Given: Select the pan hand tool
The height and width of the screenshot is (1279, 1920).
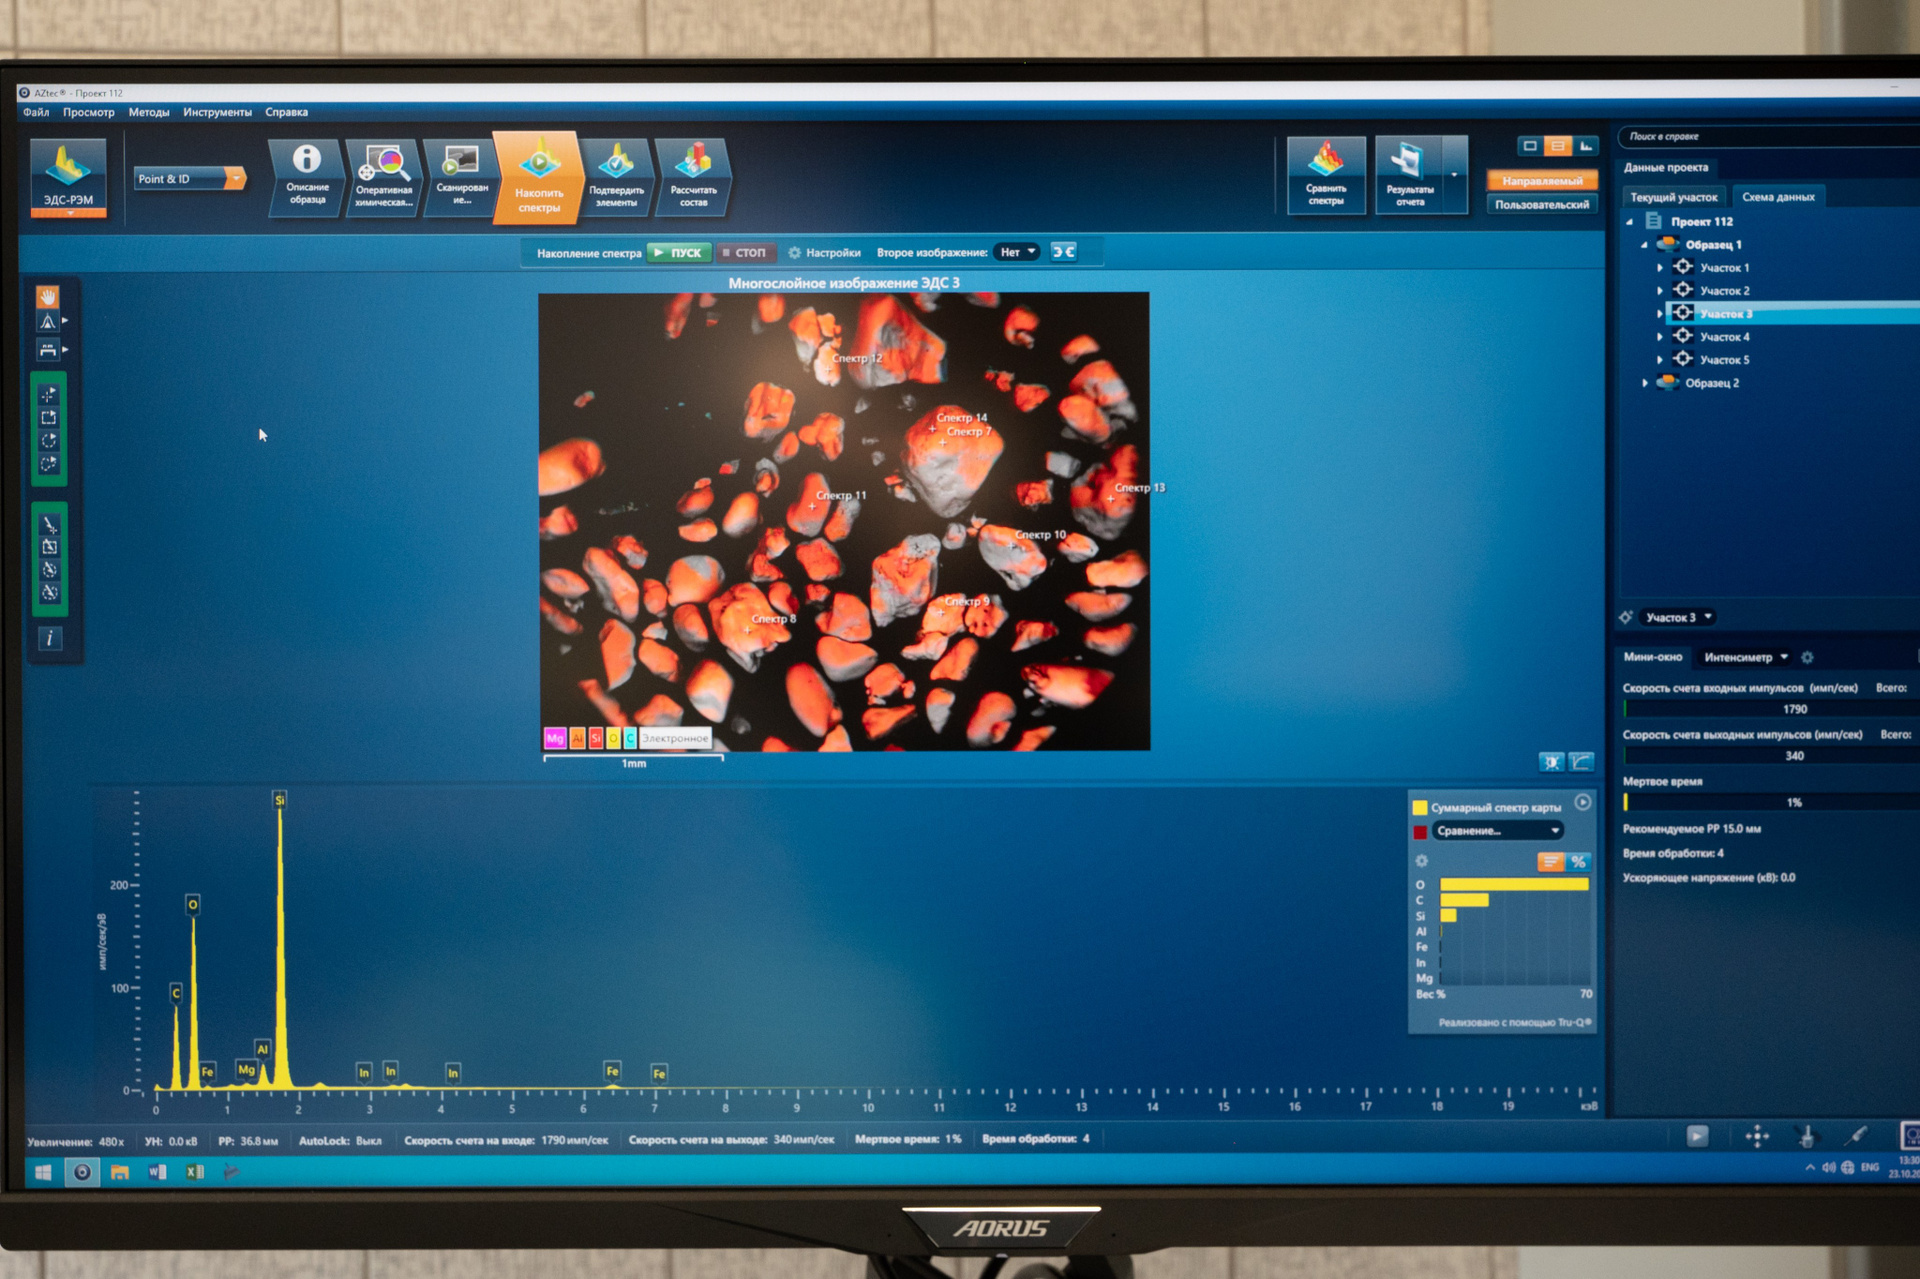Looking at the screenshot, I should pos(48,297).
